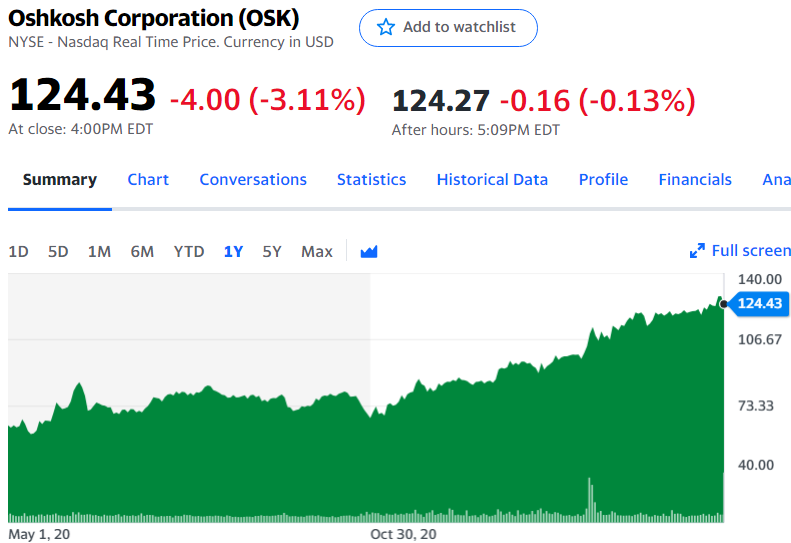Click the At close: 4:00PM EDT text
This screenshot has height=543, width=791.
tap(81, 129)
